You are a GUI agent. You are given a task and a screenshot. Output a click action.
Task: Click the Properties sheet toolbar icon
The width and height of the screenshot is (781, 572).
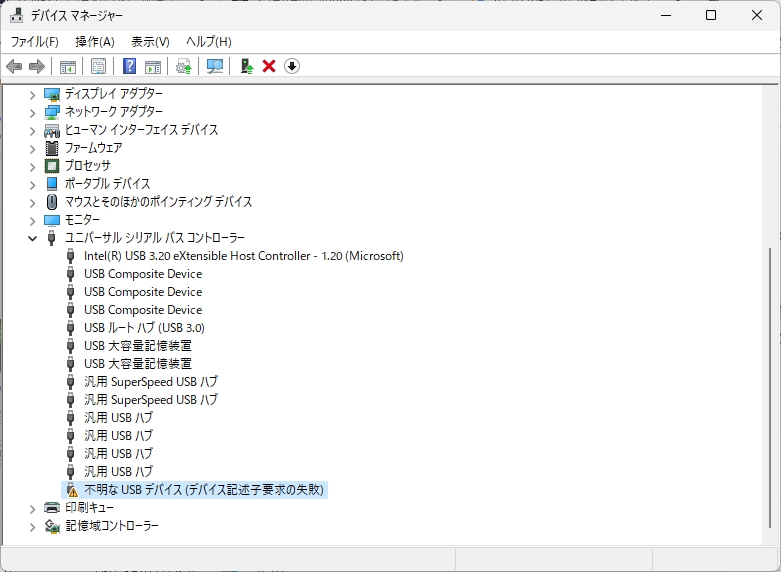98,66
